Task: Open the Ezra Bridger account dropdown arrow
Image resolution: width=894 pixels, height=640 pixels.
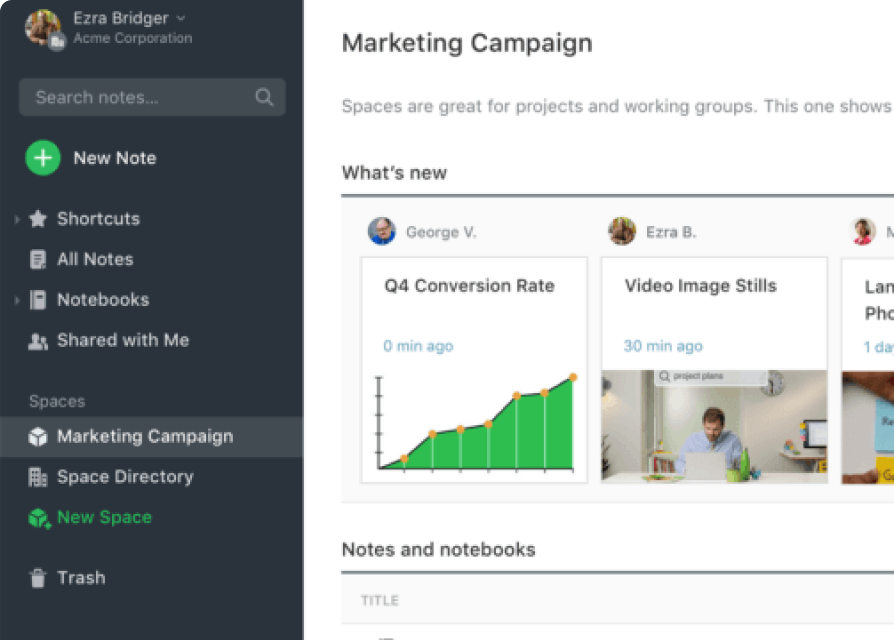Action: pos(181,18)
